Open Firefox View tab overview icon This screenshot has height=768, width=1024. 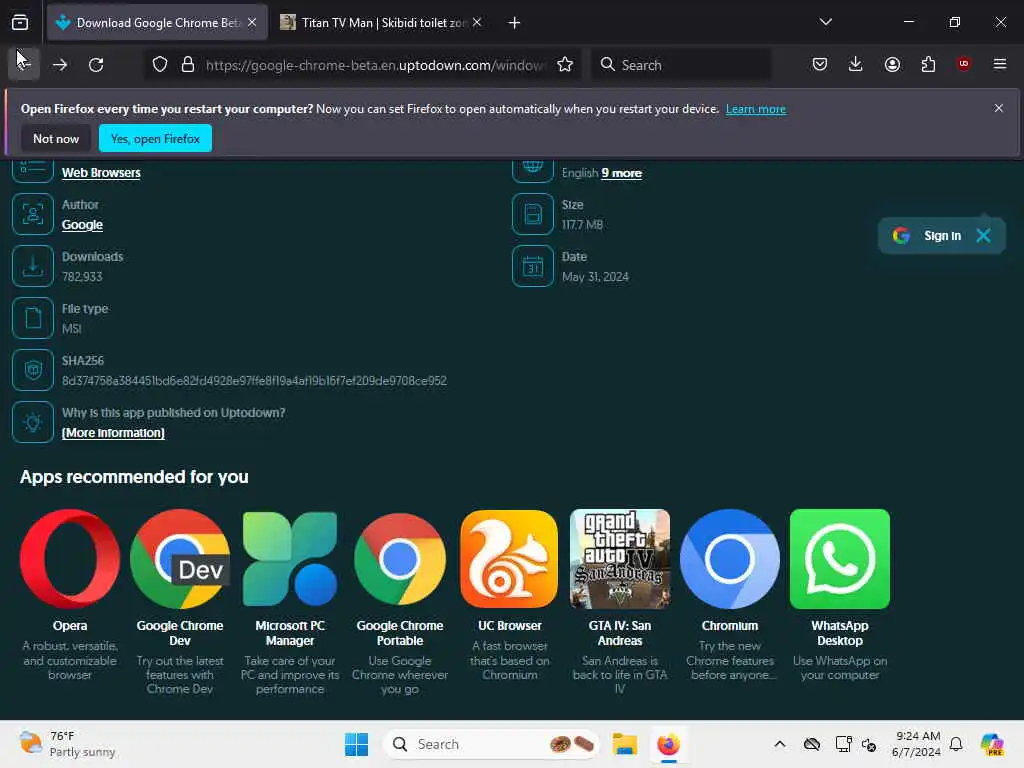[x=20, y=23]
